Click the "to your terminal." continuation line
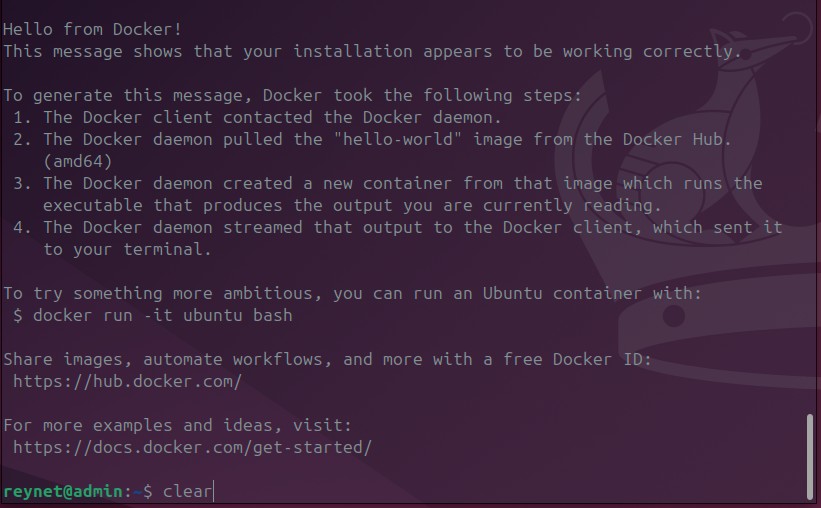The height and width of the screenshot is (508, 821). point(127,249)
